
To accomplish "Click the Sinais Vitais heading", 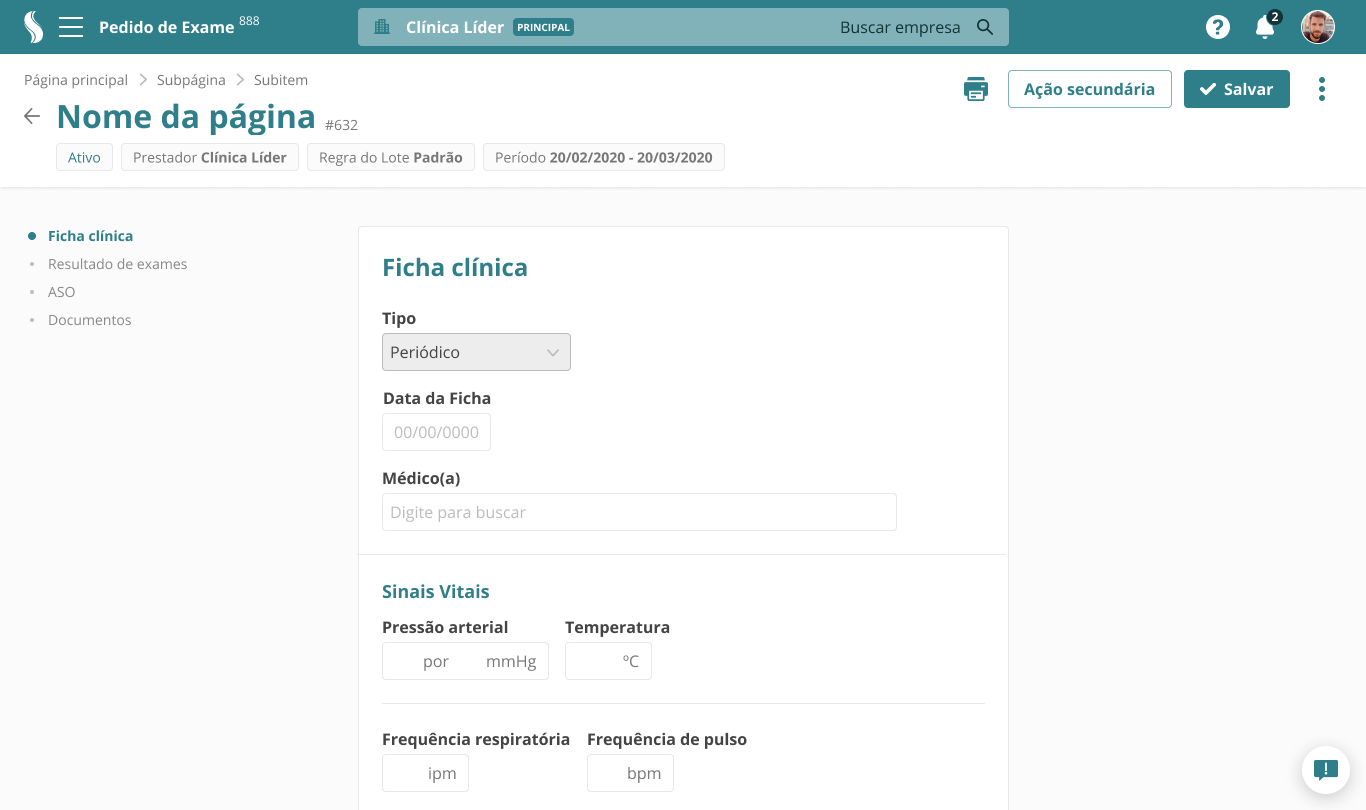I will point(436,591).
